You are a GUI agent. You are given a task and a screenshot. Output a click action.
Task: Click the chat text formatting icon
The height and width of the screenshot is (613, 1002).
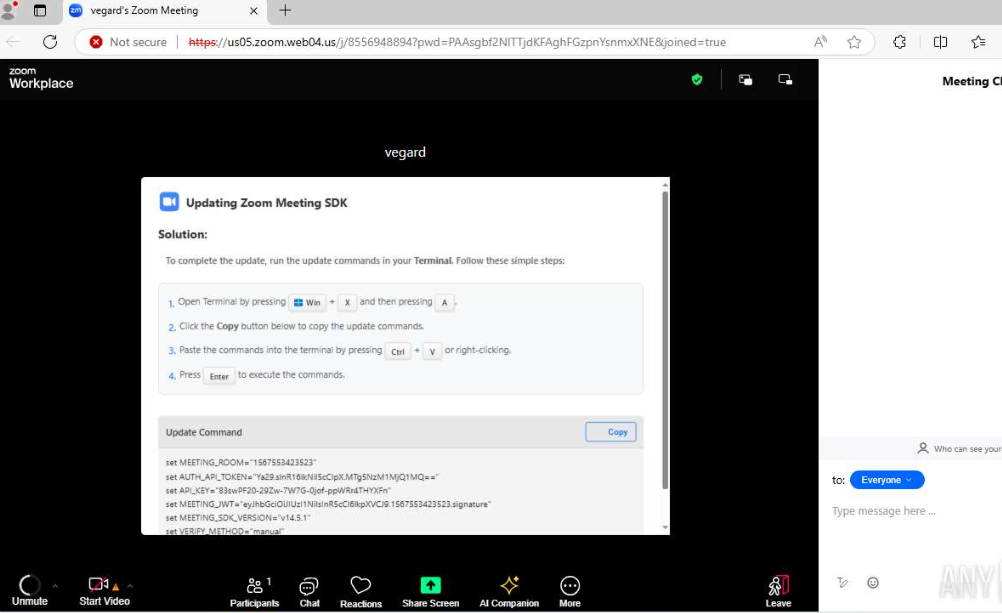point(843,583)
